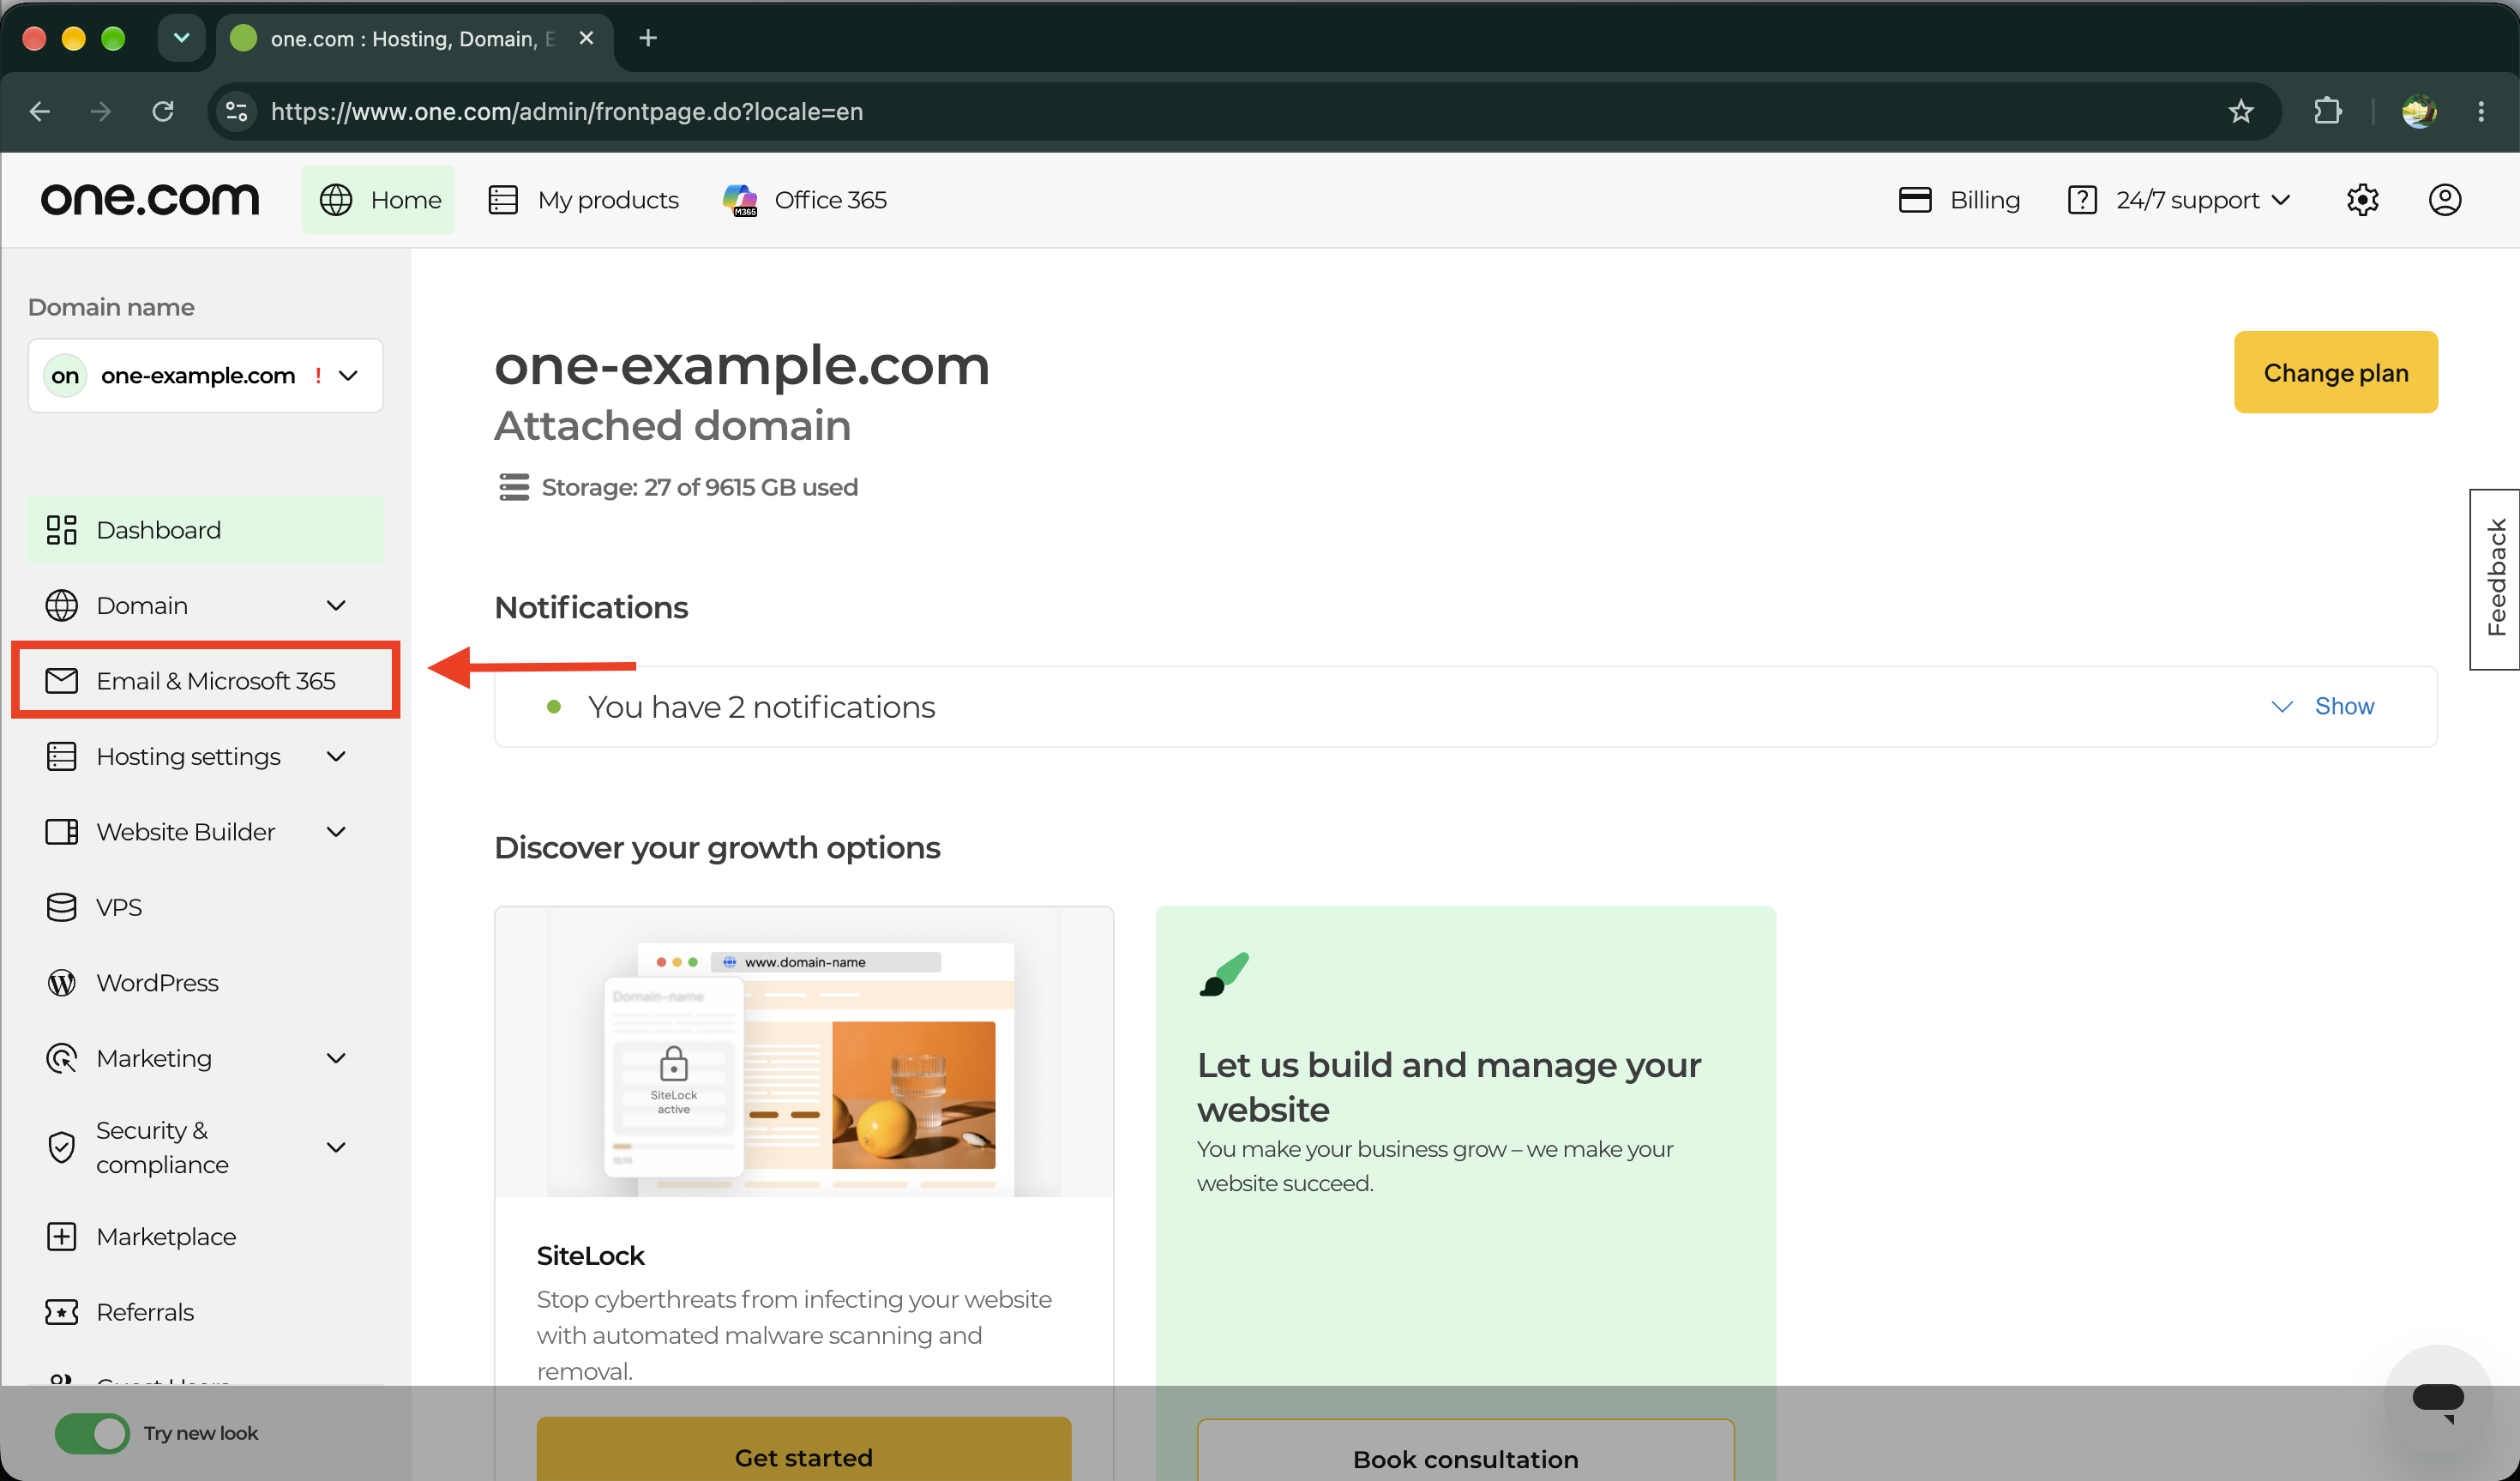Click the Domain globe icon
2520x1481 pixels.
pos(62,606)
